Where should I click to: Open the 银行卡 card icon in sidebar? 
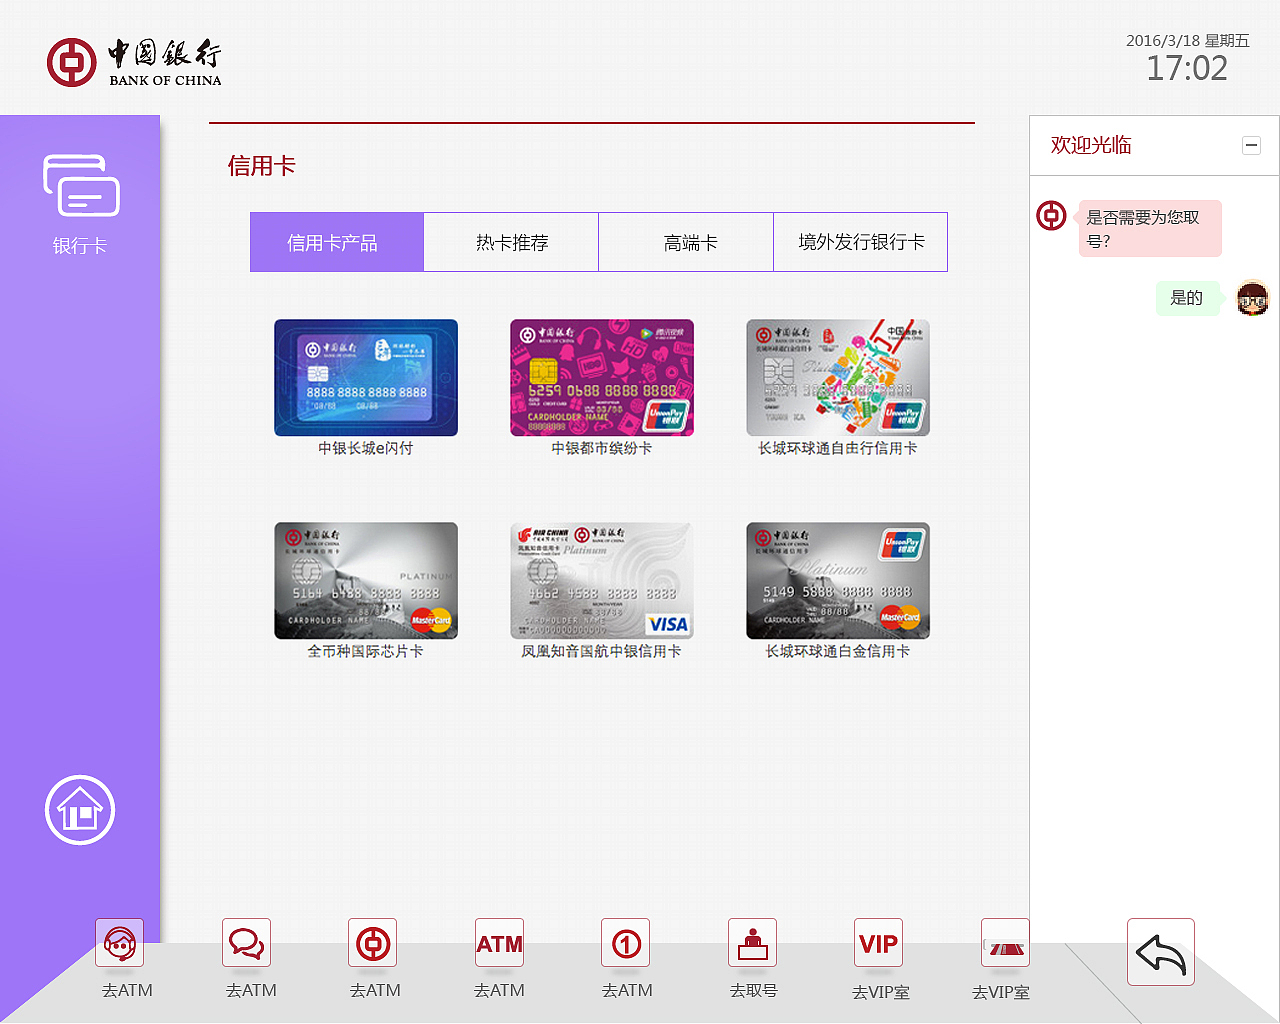[x=81, y=185]
